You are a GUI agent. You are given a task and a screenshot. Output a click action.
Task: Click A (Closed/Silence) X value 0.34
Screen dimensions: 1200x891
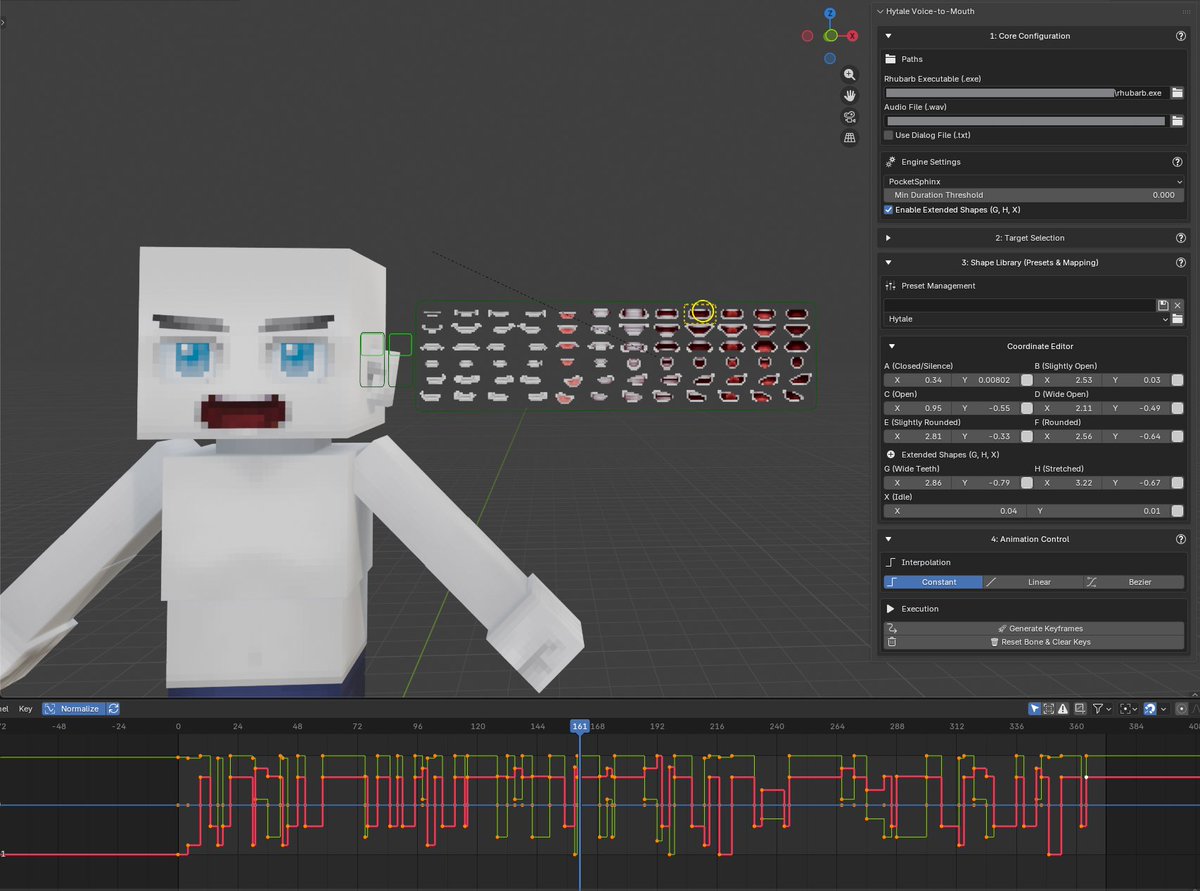tap(918, 380)
